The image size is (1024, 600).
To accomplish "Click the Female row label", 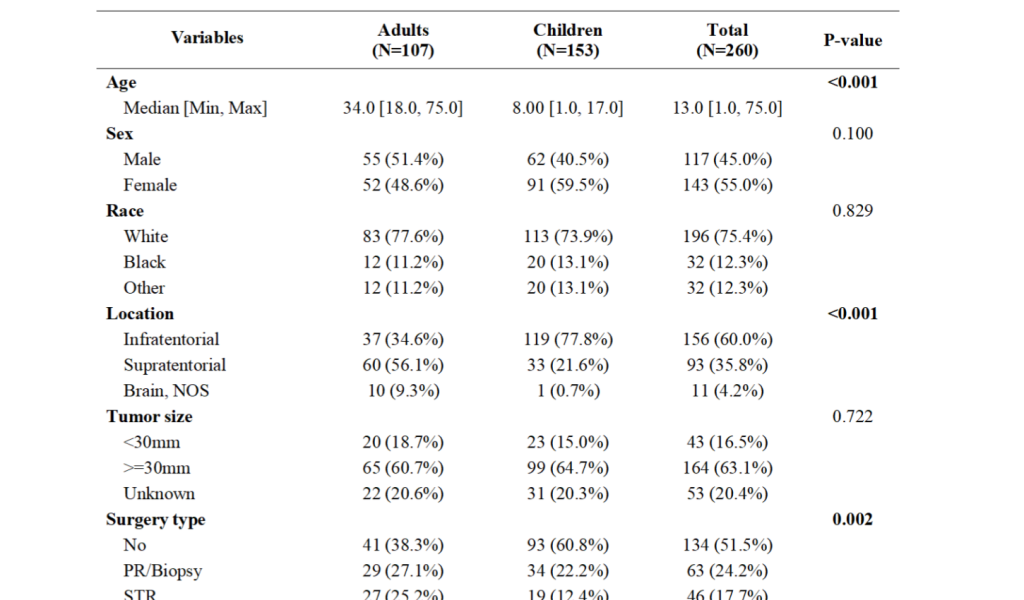I will pyautogui.click(x=150, y=185).
